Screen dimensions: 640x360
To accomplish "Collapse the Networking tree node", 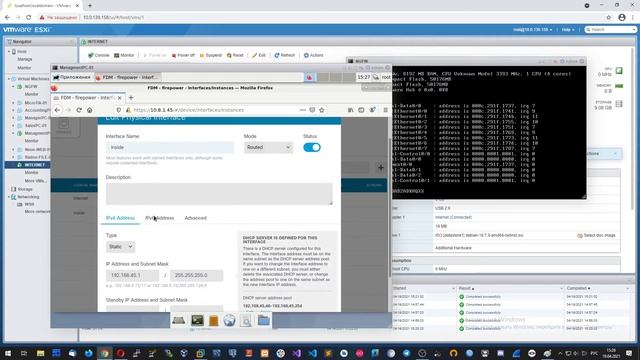I will 9,197.
